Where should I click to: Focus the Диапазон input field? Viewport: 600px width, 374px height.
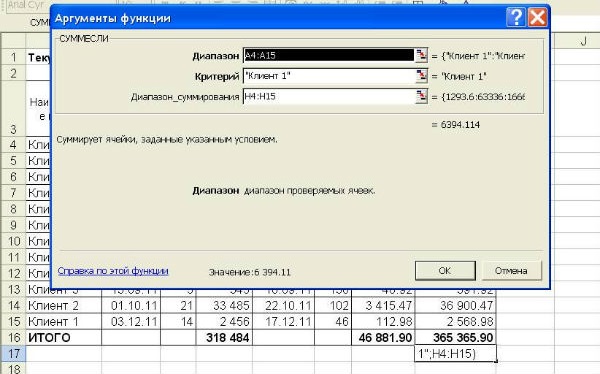pyautogui.click(x=329, y=55)
